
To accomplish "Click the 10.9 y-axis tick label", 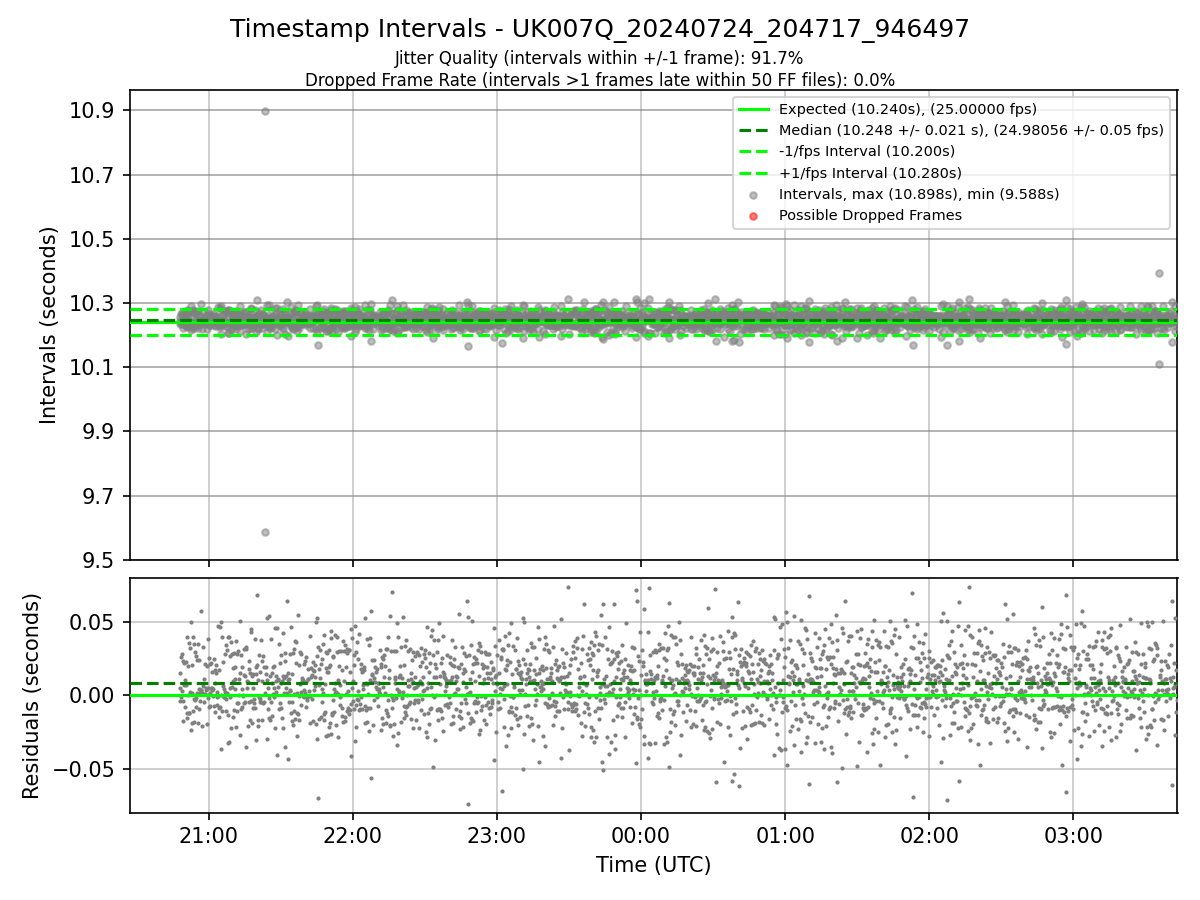I will click(94, 110).
